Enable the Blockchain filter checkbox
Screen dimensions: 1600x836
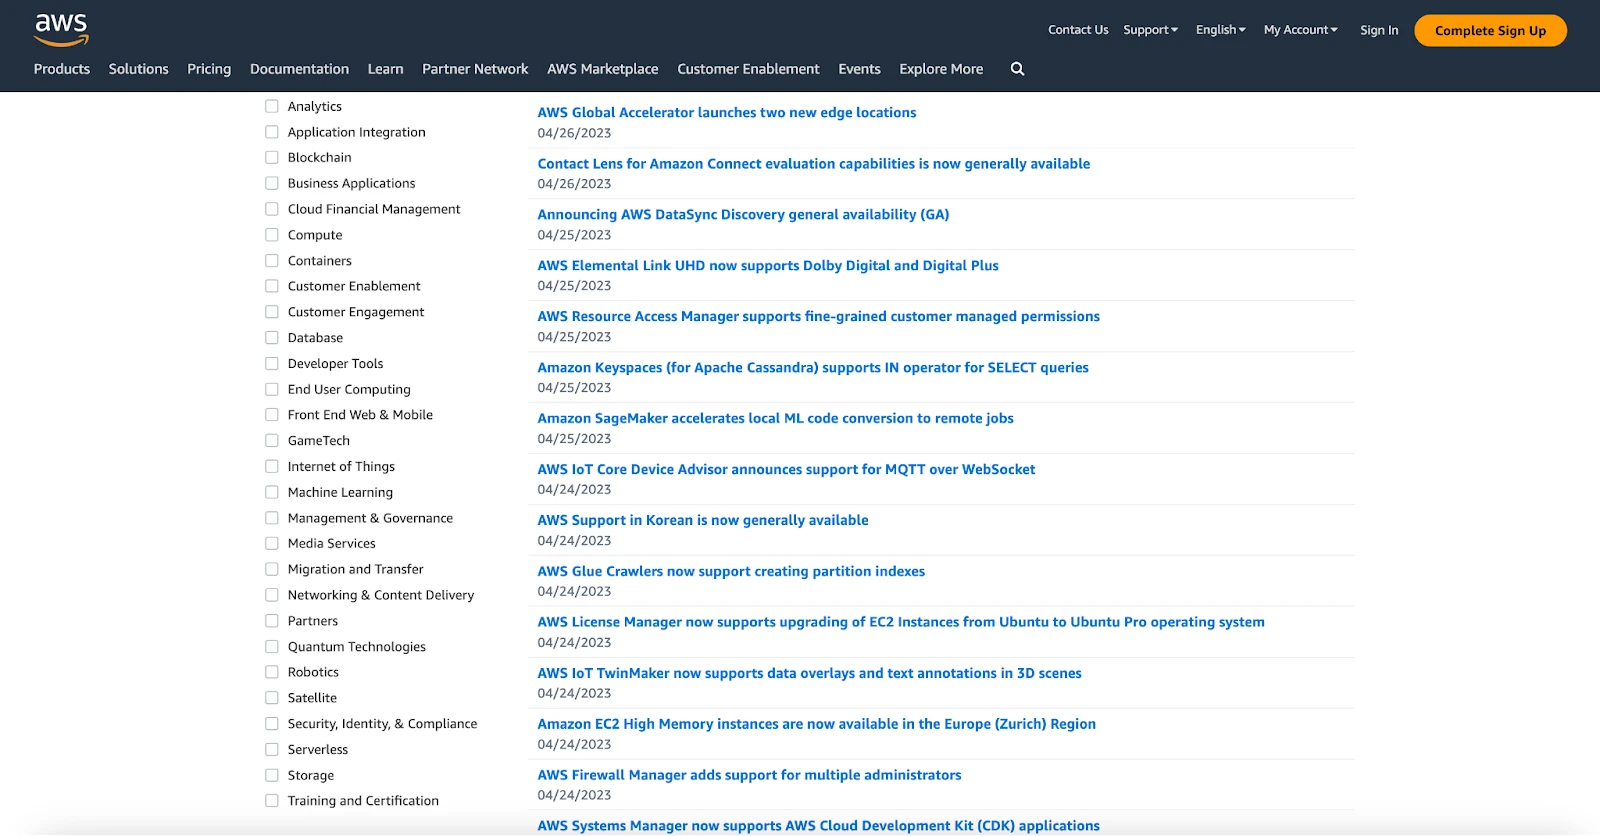(272, 157)
